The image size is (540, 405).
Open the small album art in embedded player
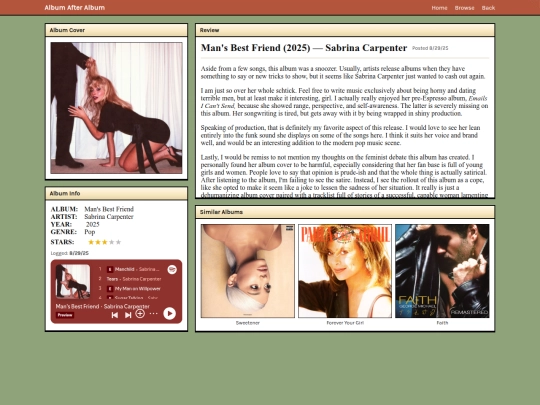pyautogui.click(x=73, y=281)
